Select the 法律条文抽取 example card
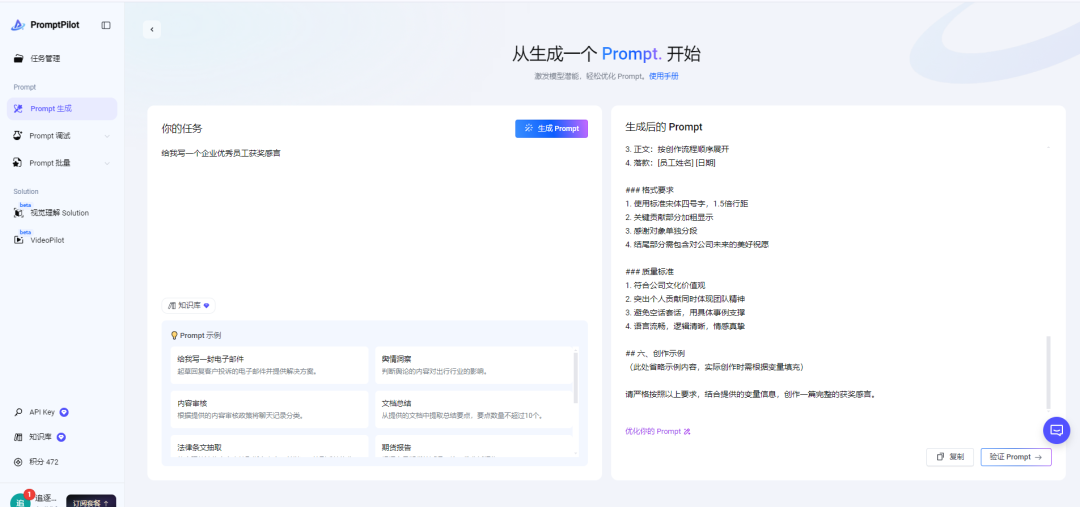The height and width of the screenshot is (507, 1080). click(269, 446)
